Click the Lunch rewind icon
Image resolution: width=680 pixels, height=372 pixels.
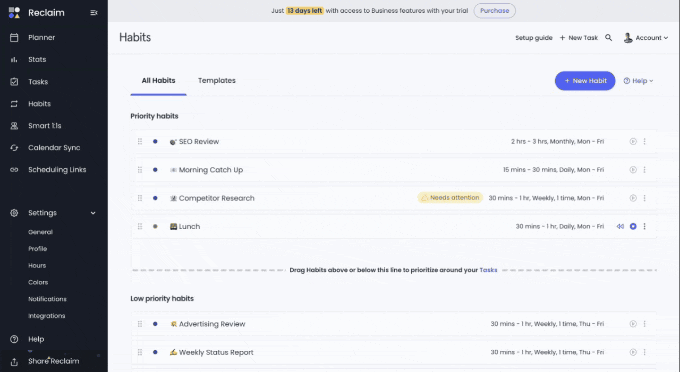[x=620, y=226]
